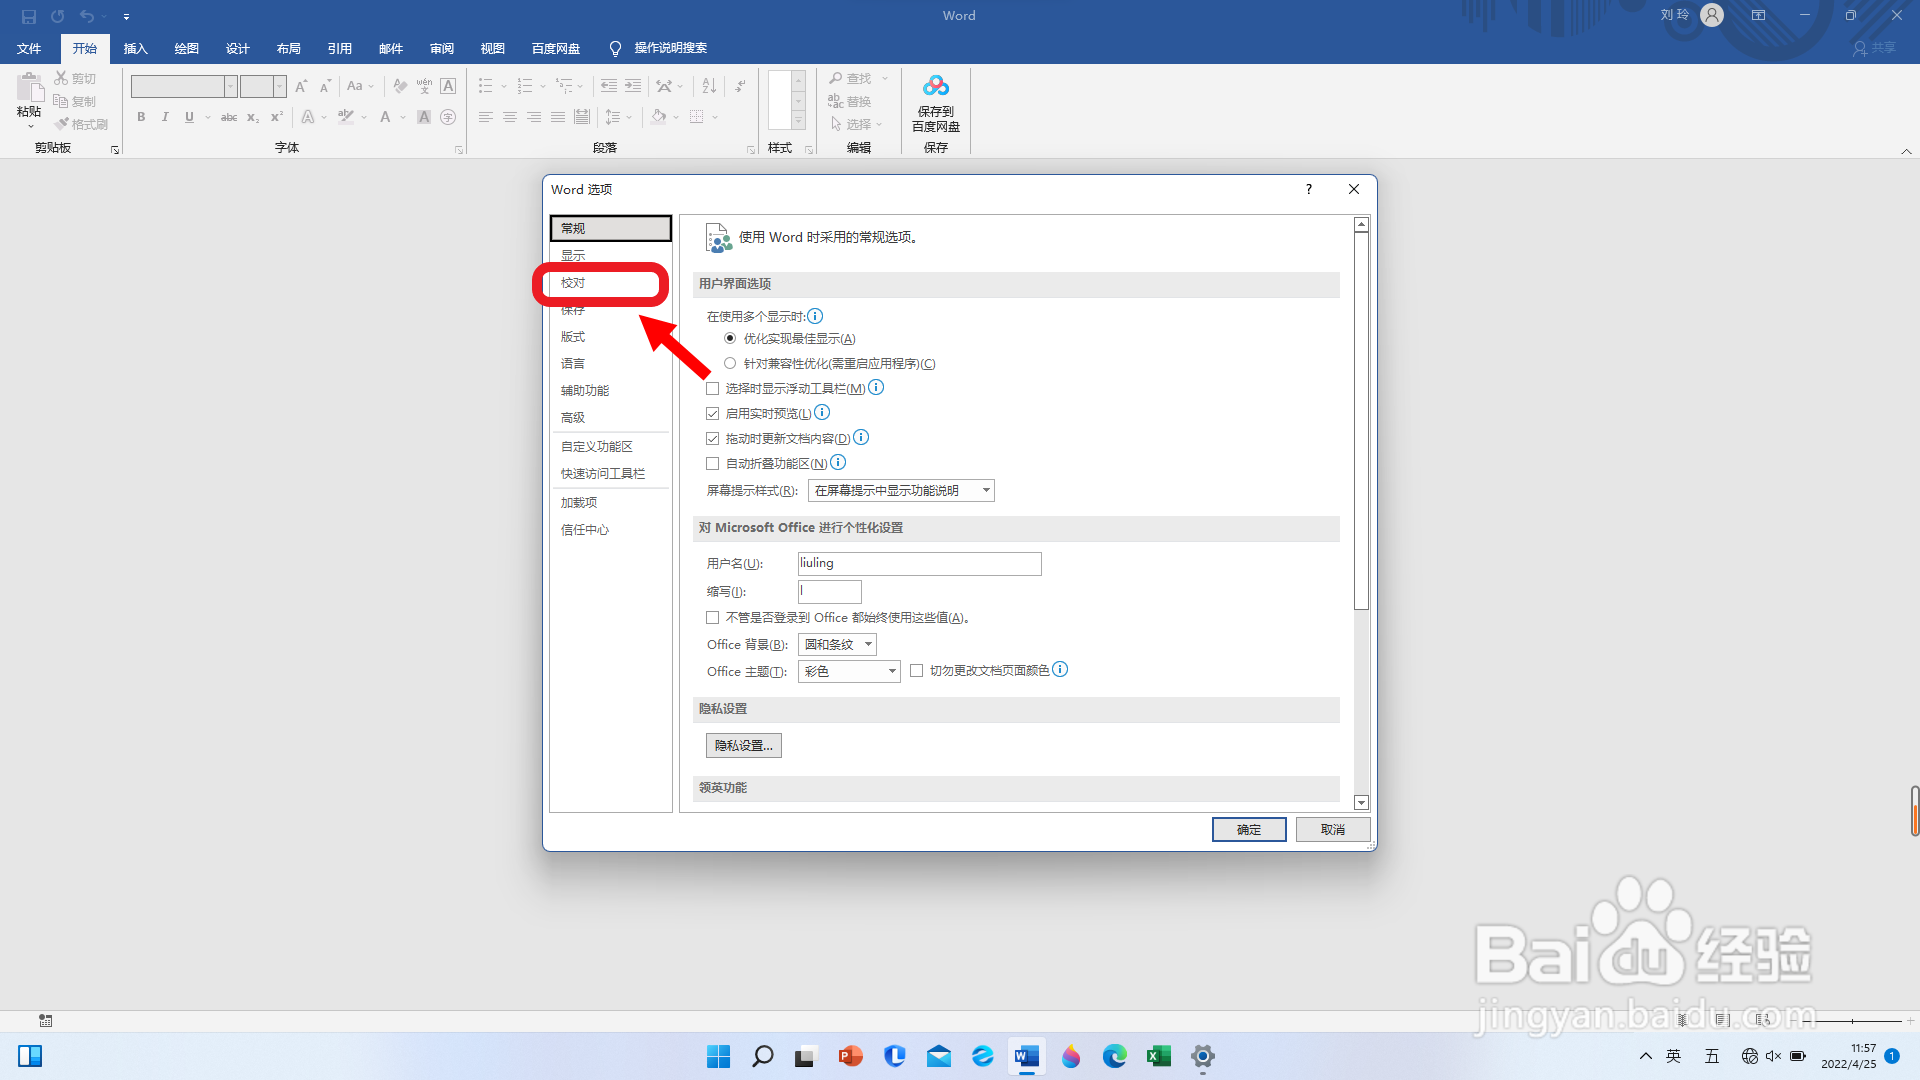The image size is (1920, 1080).
Task: Toggle 拖动时更新文档内容 checkbox
Action: pos(713,438)
